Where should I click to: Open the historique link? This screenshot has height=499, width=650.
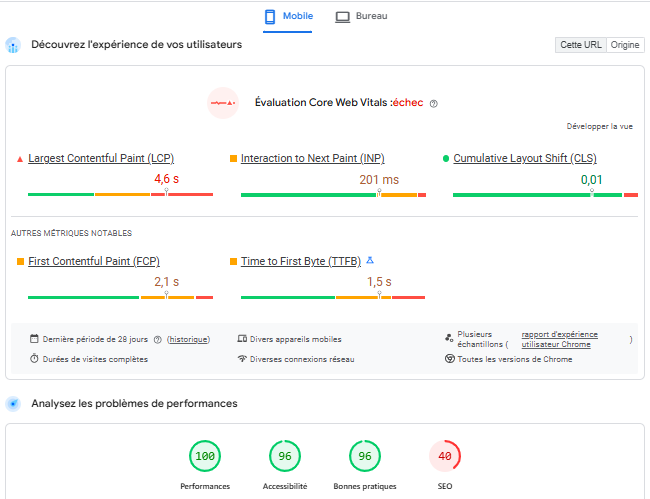(x=189, y=339)
